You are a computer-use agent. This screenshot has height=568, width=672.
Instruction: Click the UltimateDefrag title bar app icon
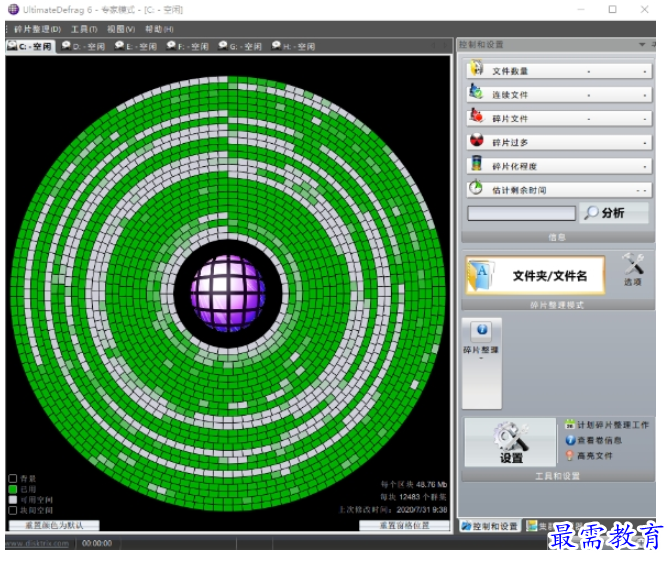[x=14, y=9]
